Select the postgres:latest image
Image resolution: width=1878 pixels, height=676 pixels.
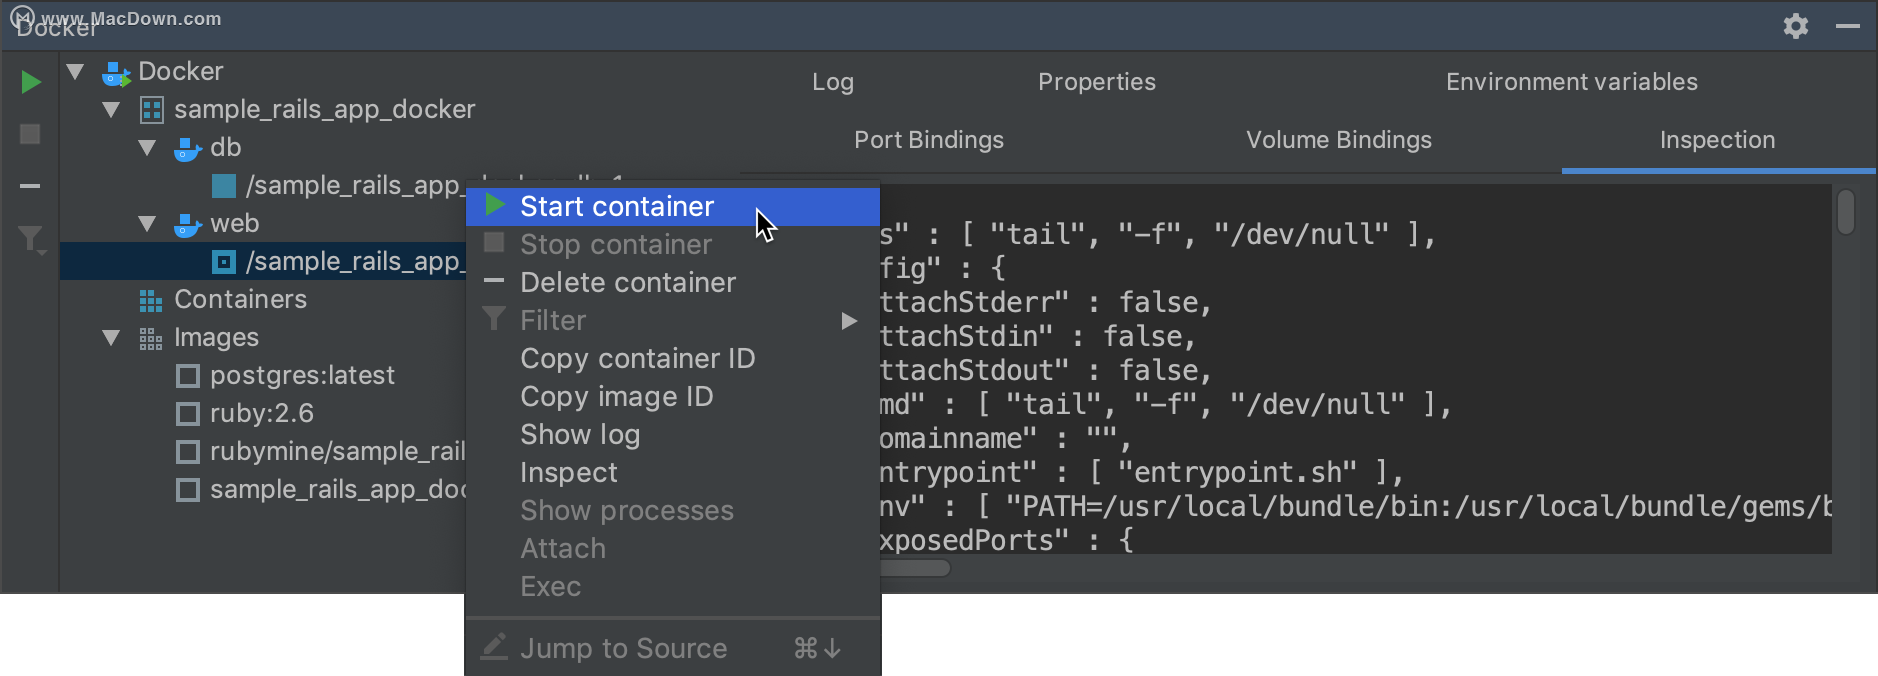coord(303,376)
